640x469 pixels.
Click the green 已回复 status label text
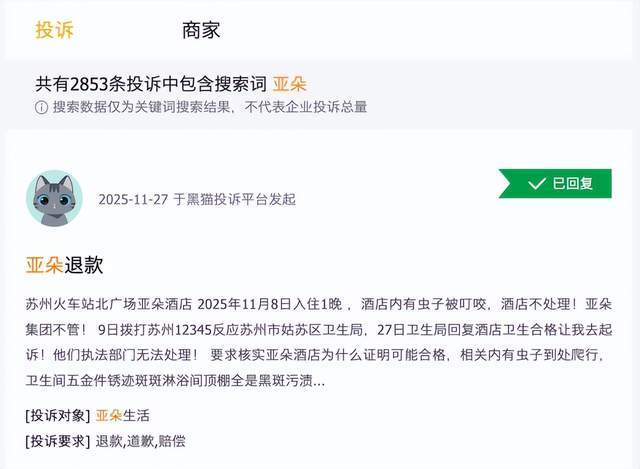click(573, 184)
